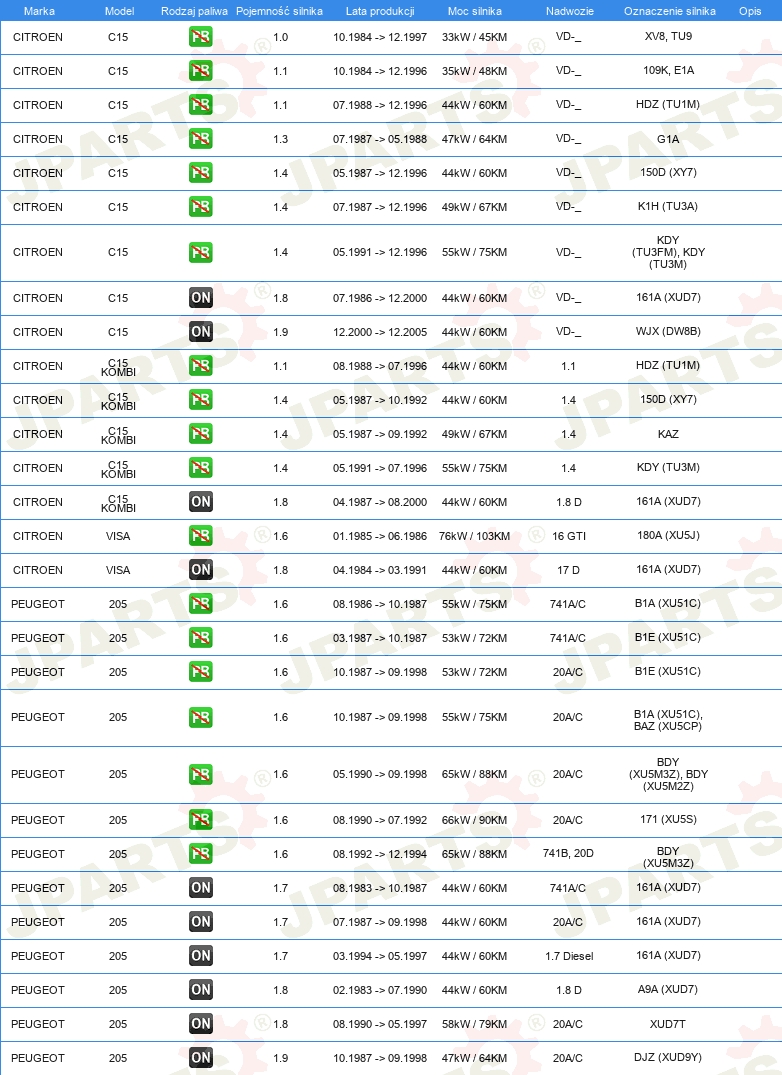Click diesel ON icon in C15 KOMBI 1.8 D row
This screenshot has width=782, height=1075.
pyautogui.click(x=201, y=502)
